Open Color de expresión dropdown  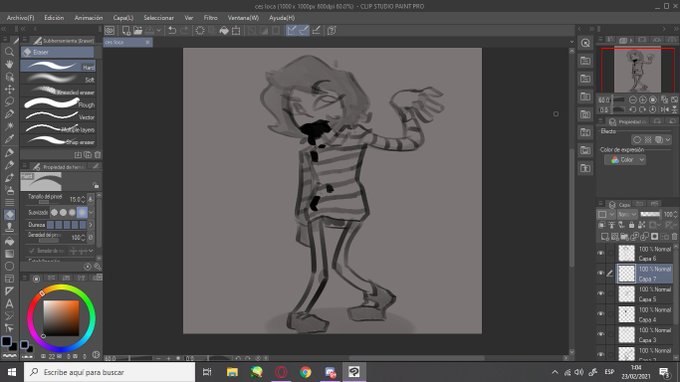coord(625,160)
